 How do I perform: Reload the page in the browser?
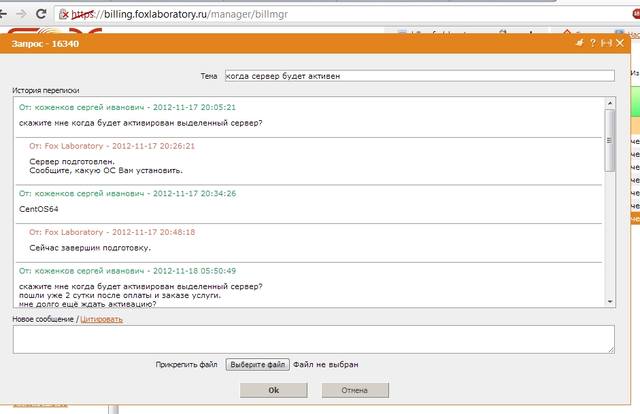click(x=41, y=14)
